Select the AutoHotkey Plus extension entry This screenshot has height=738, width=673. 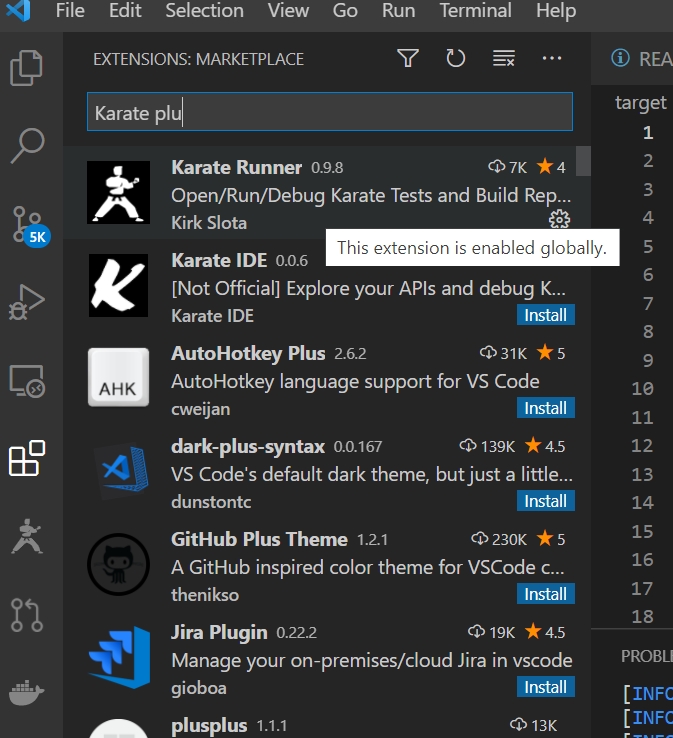coord(320,381)
